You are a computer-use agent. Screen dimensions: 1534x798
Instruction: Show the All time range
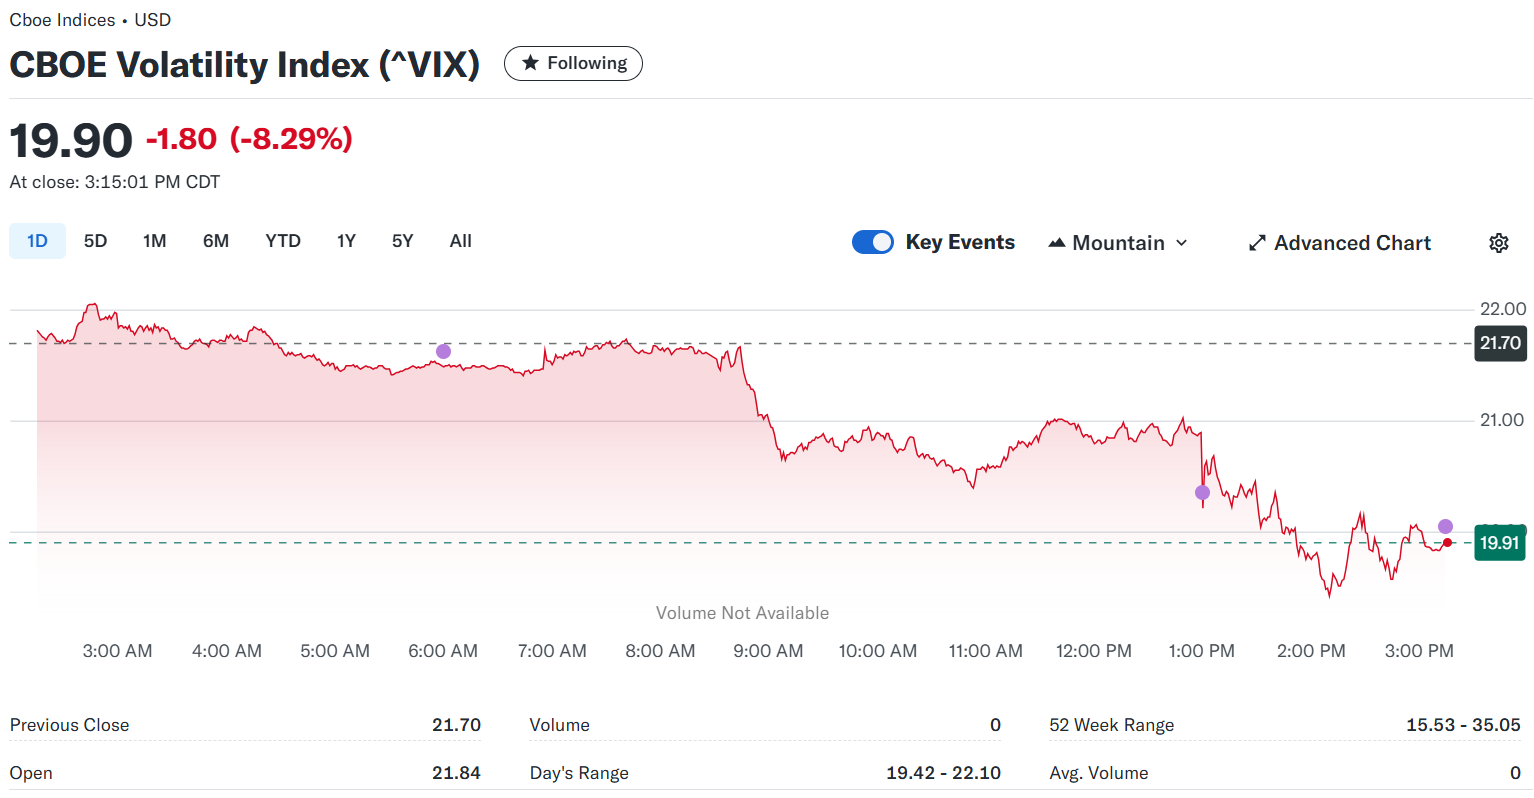point(461,241)
